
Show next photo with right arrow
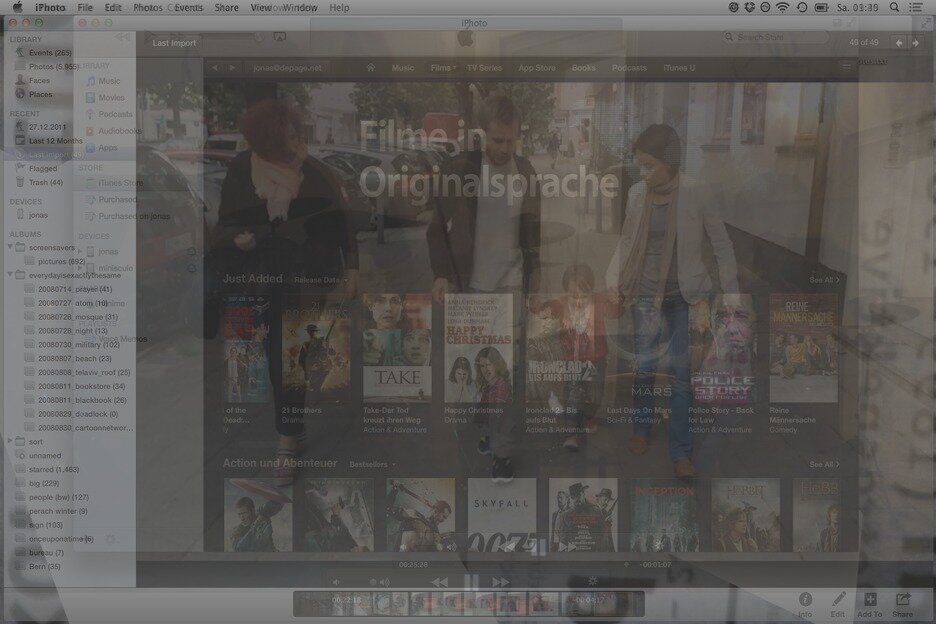(x=915, y=43)
